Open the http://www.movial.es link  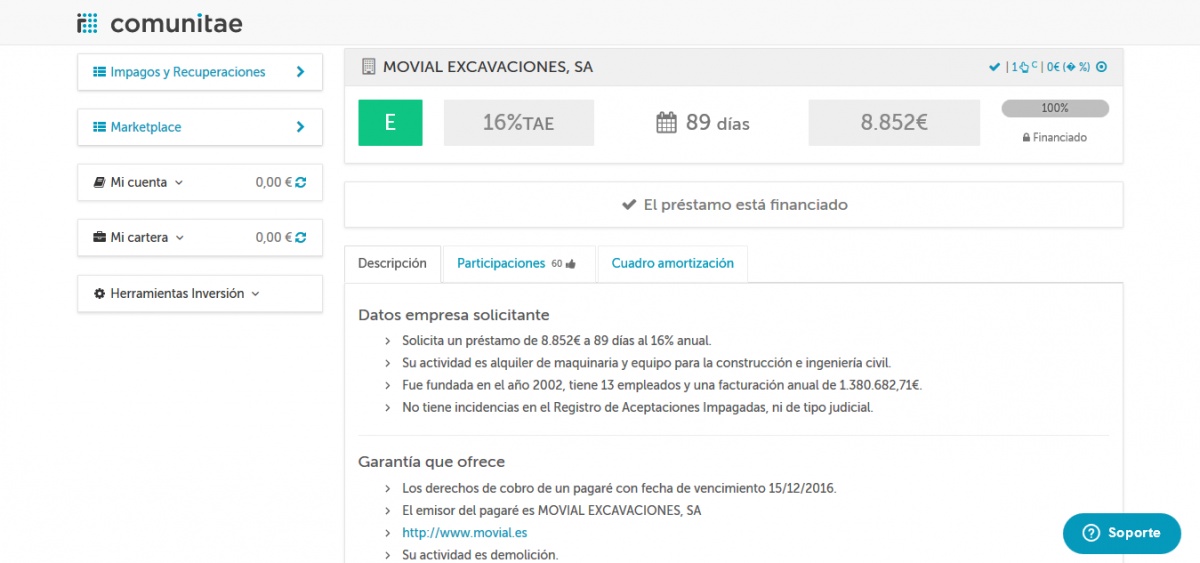tap(464, 533)
